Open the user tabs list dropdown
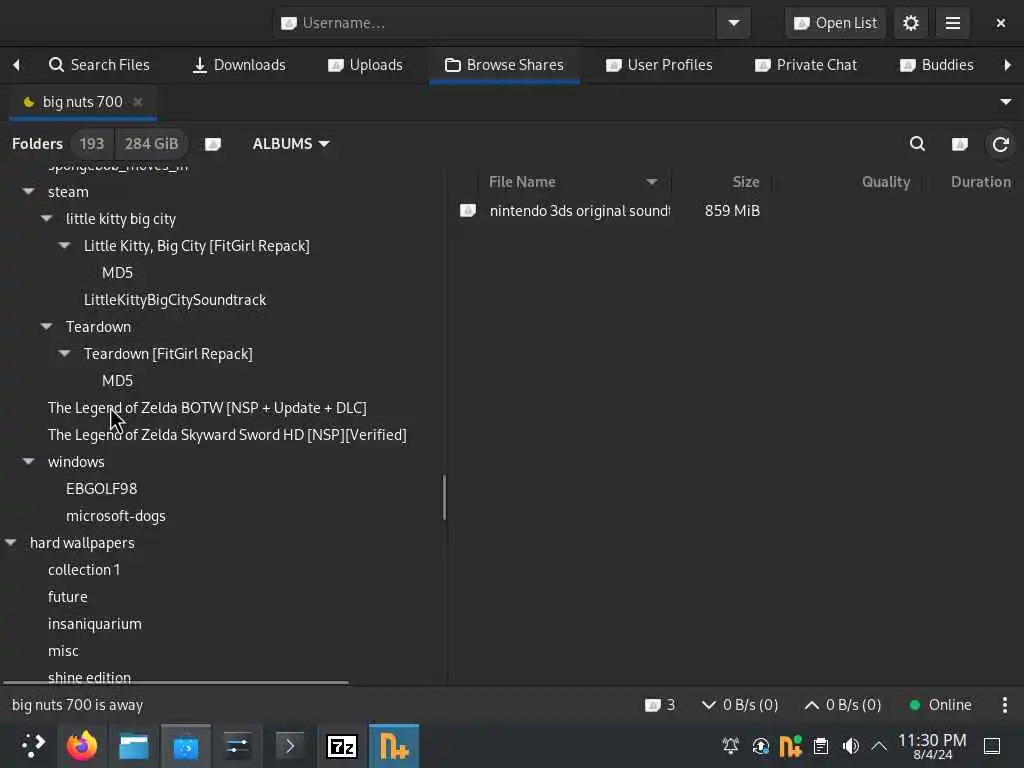The image size is (1024, 768). click(x=1006, y=102)
